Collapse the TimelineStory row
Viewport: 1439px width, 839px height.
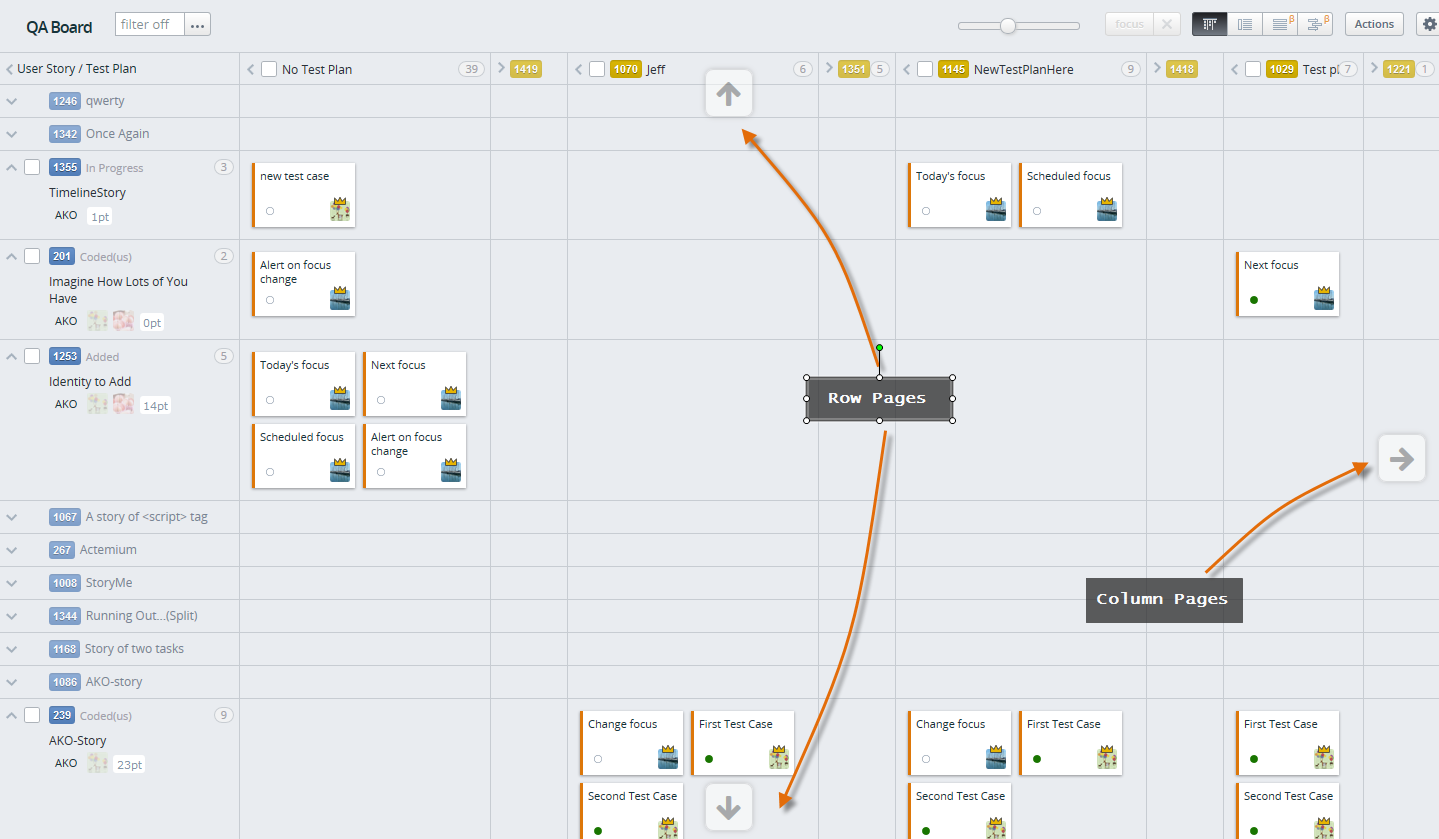[x=12, y=167]
